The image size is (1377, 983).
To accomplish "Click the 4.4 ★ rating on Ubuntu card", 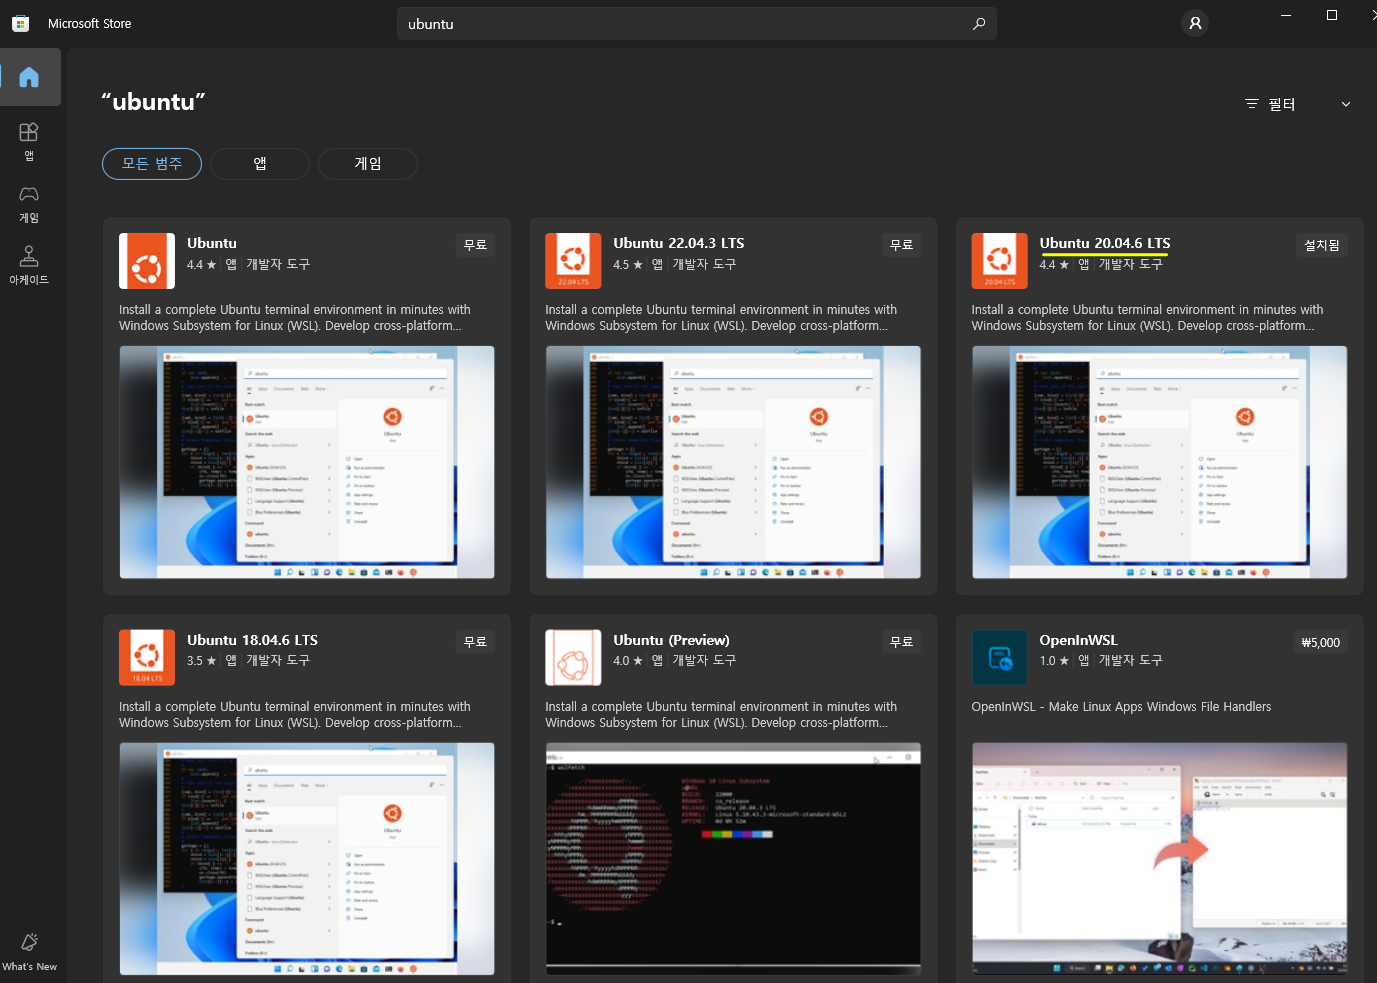I will (201, 265).
